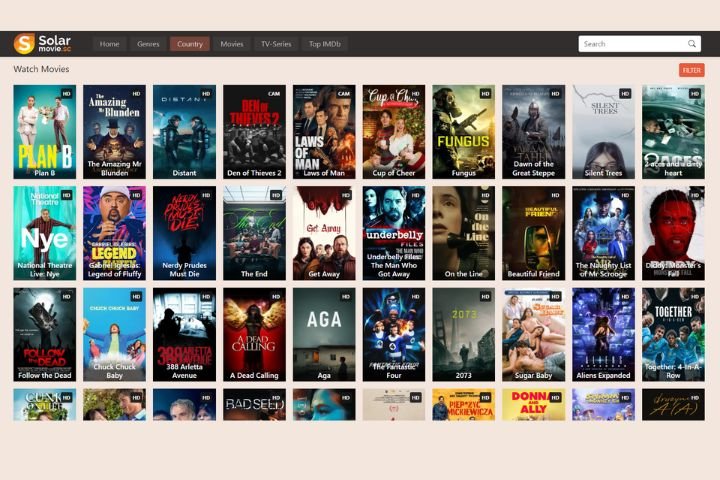Select the Cup of Cheer thumbnail
Viewport: 720px width, 480px height.
394,132
